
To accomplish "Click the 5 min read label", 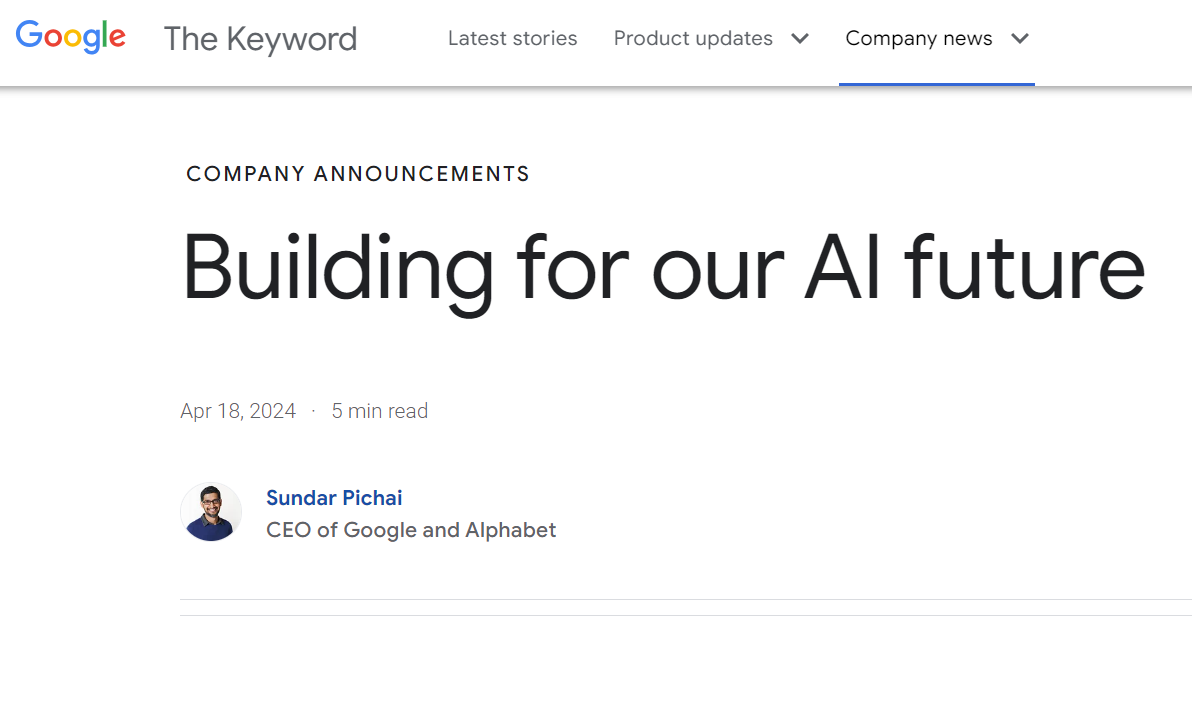I will [x=379, y=411].
